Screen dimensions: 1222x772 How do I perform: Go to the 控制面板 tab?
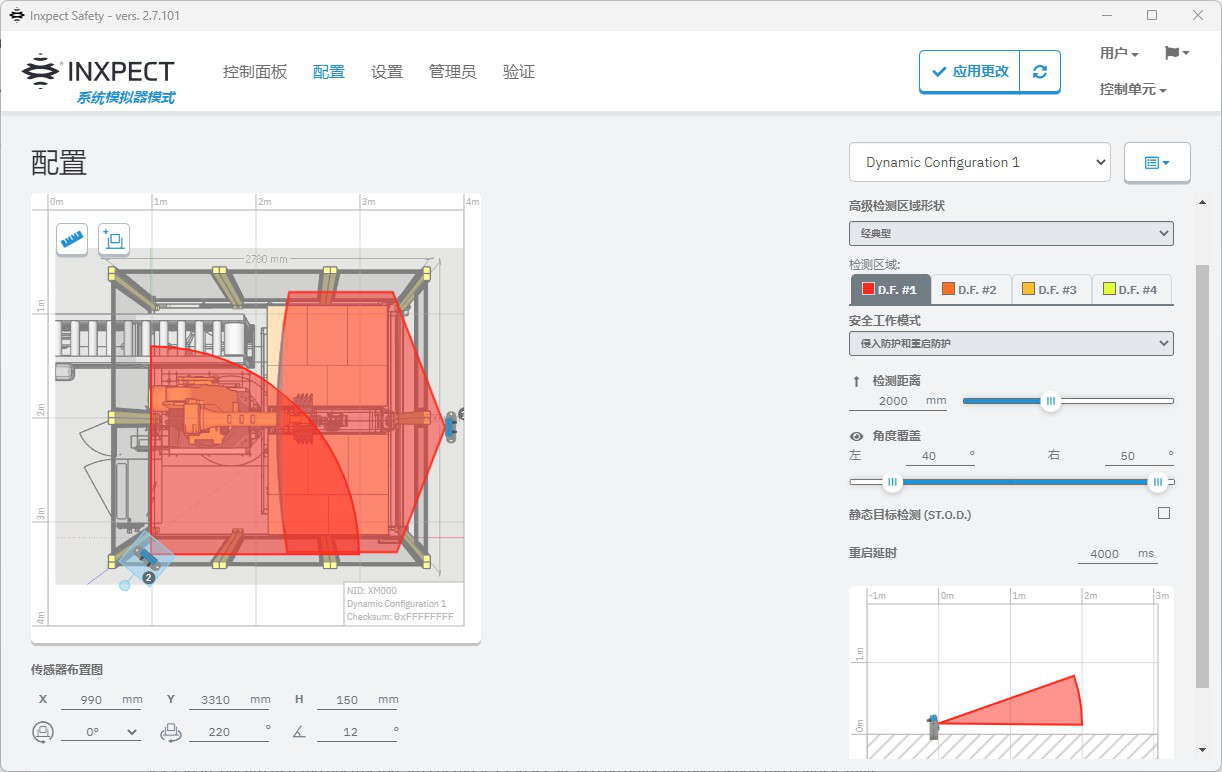(x=255, y=72)
